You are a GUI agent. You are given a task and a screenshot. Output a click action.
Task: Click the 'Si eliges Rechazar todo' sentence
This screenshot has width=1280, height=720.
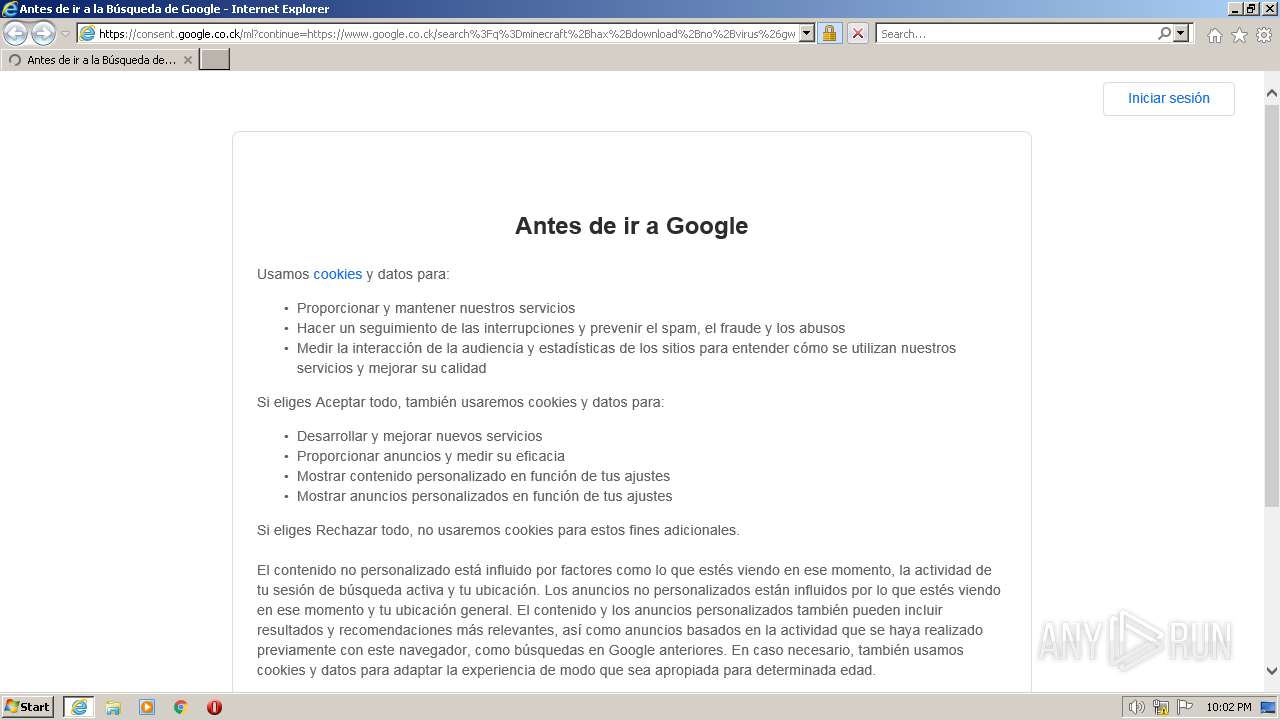click(x=498, y=530)
